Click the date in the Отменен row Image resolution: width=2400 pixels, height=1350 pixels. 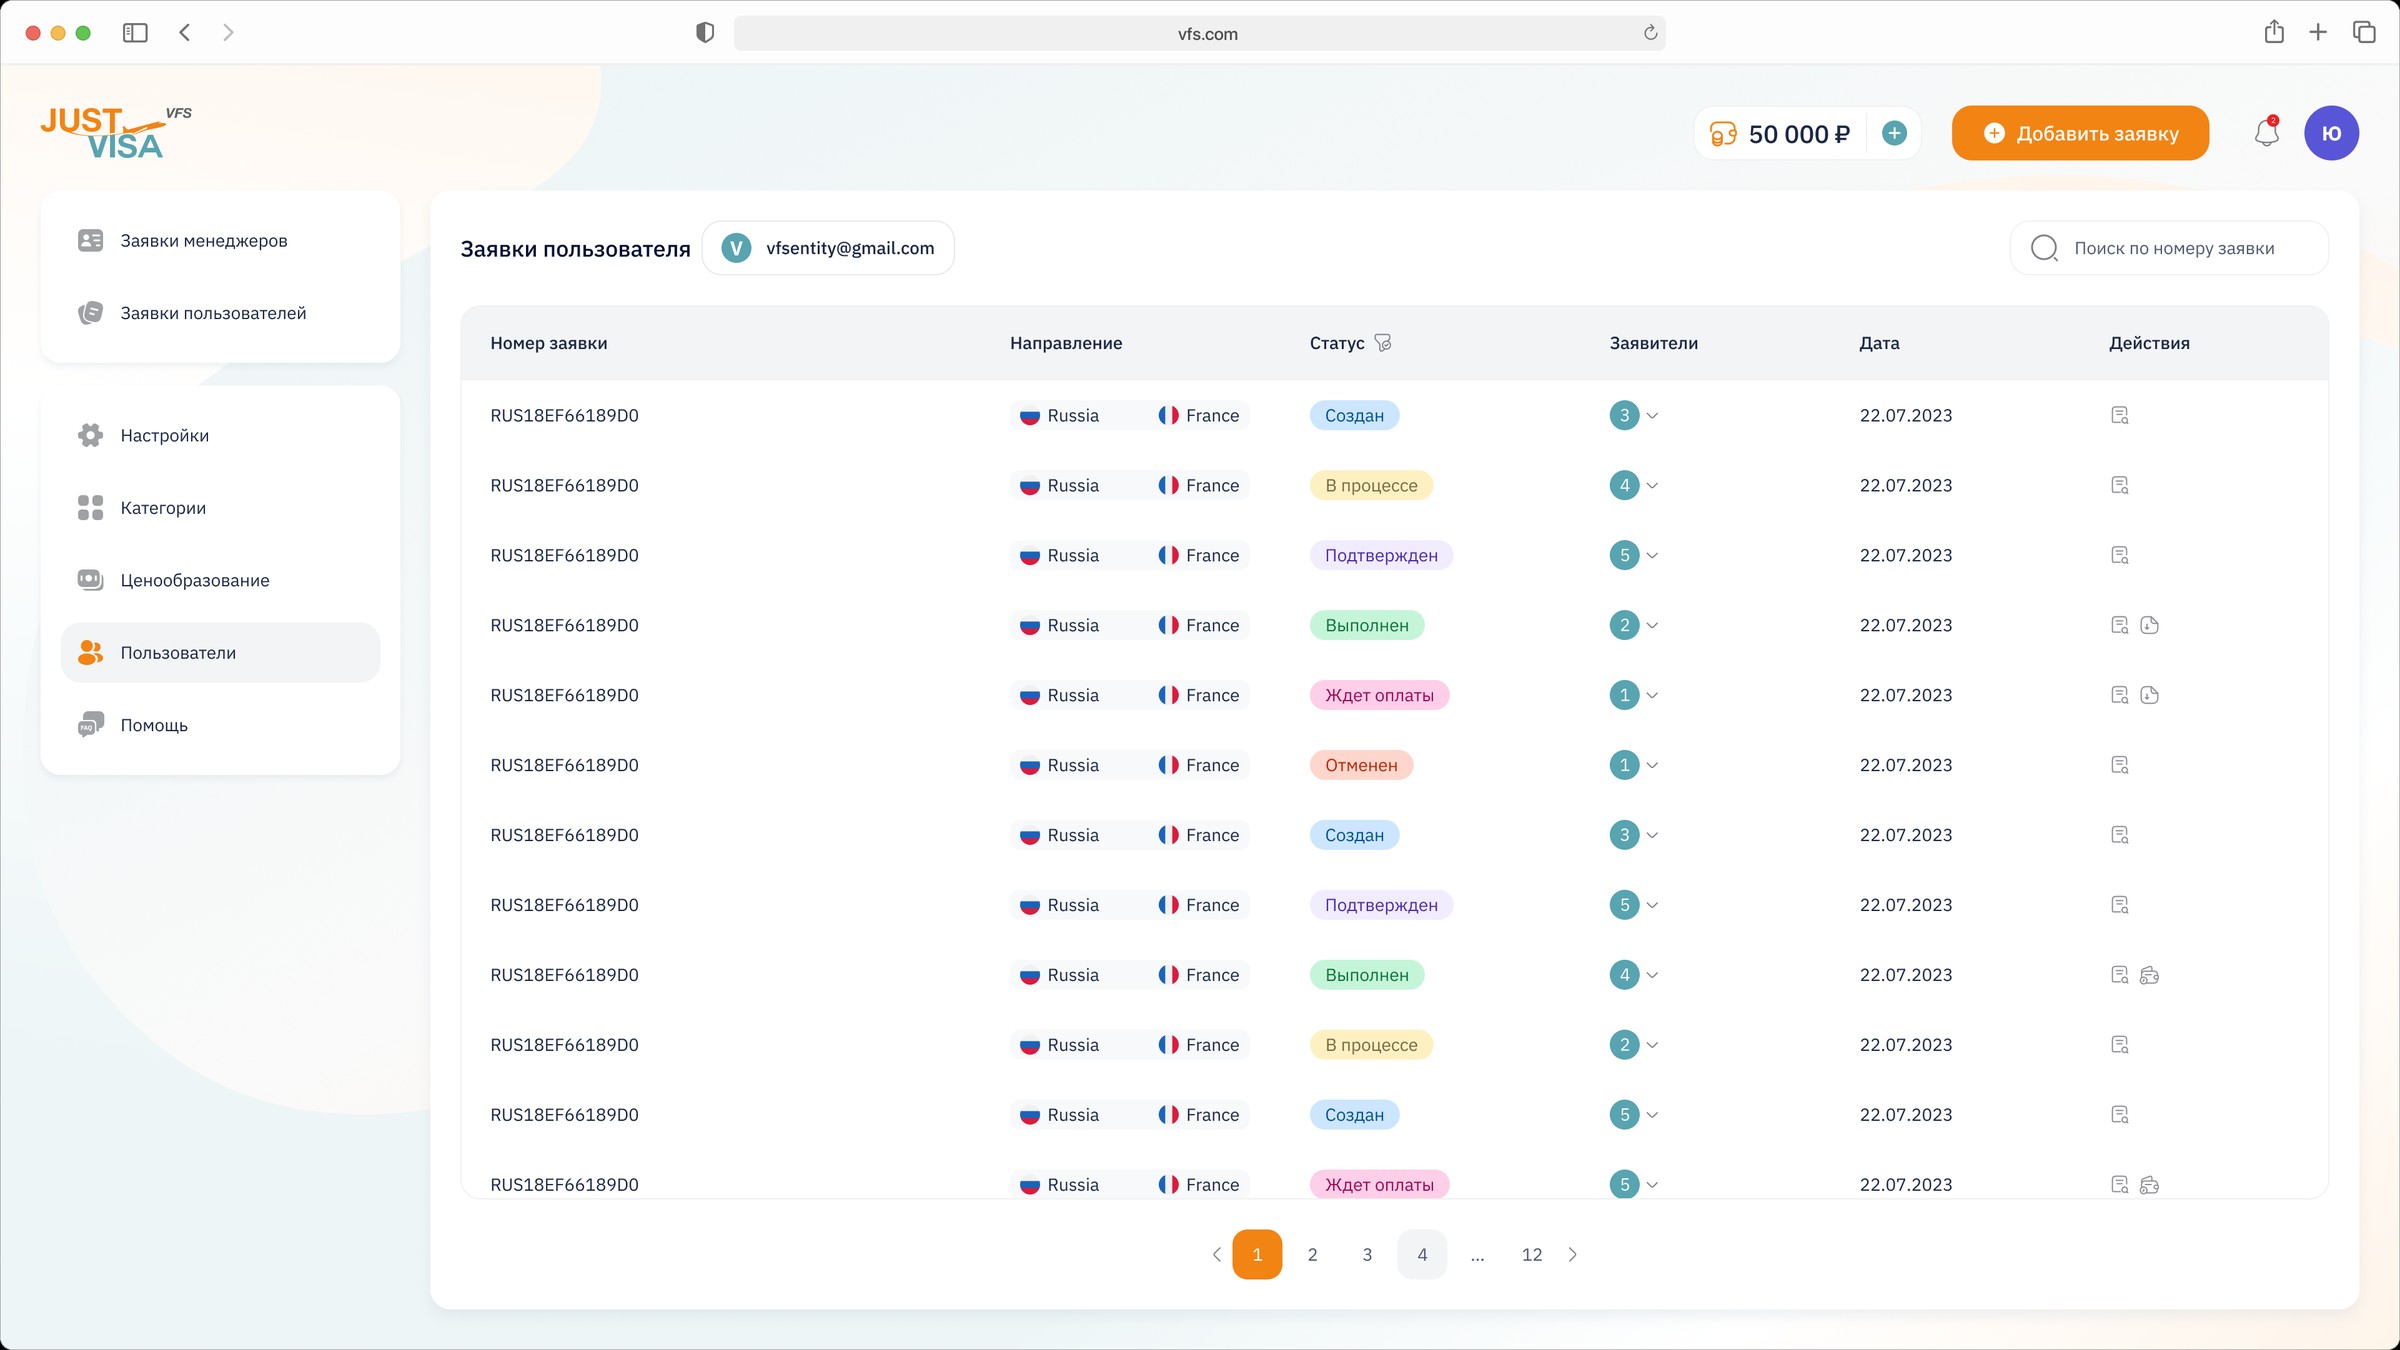click(x=1906, y=765)
